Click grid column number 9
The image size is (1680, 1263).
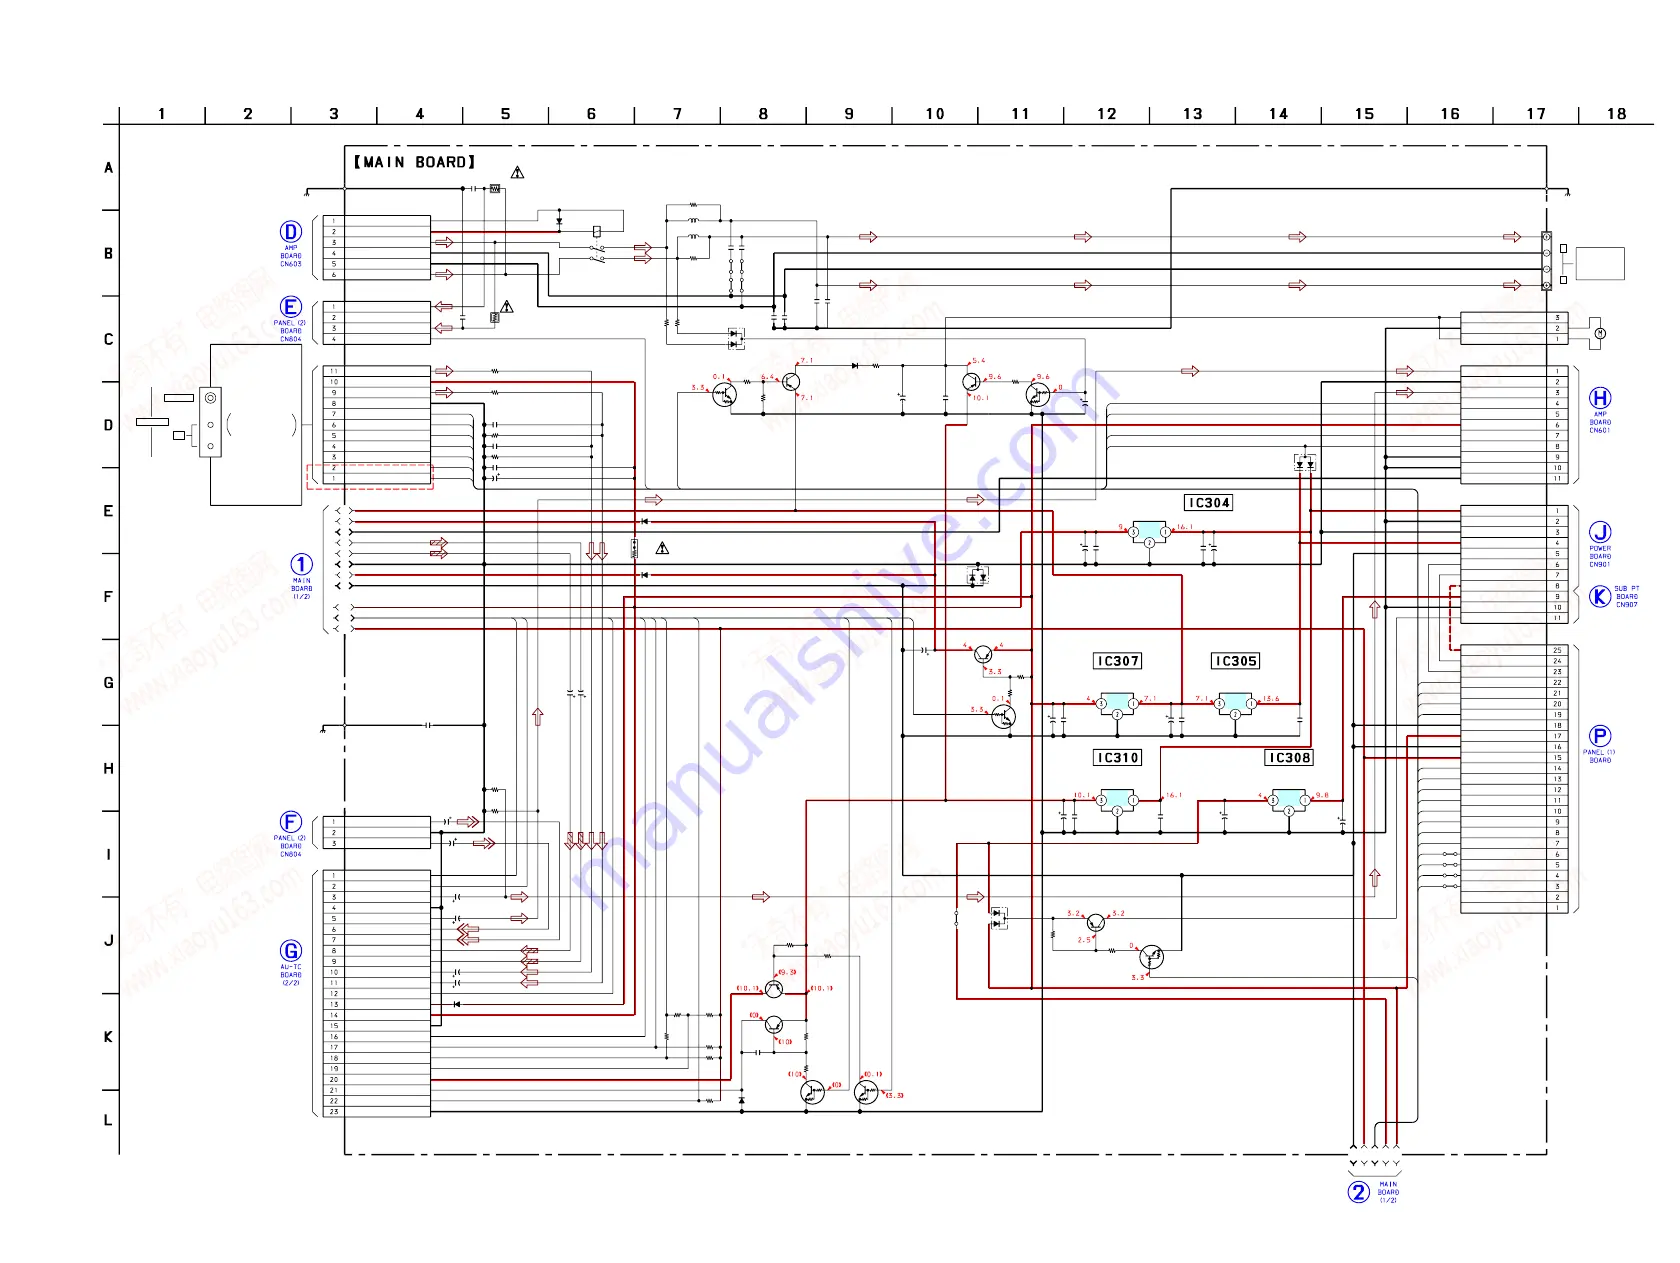pyautogui.click(x=850, y=114)
